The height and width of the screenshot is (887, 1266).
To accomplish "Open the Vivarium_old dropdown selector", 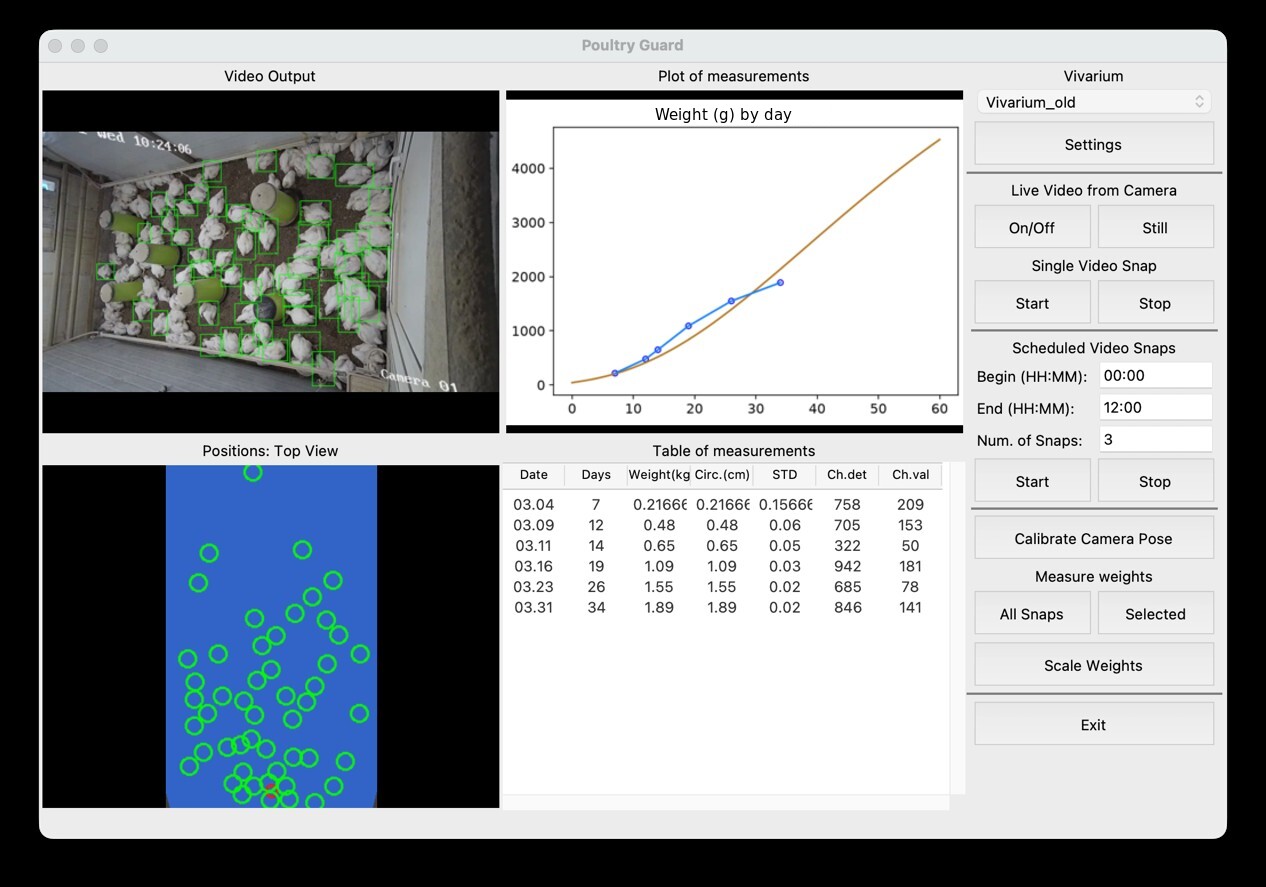I will point(1093,102).
